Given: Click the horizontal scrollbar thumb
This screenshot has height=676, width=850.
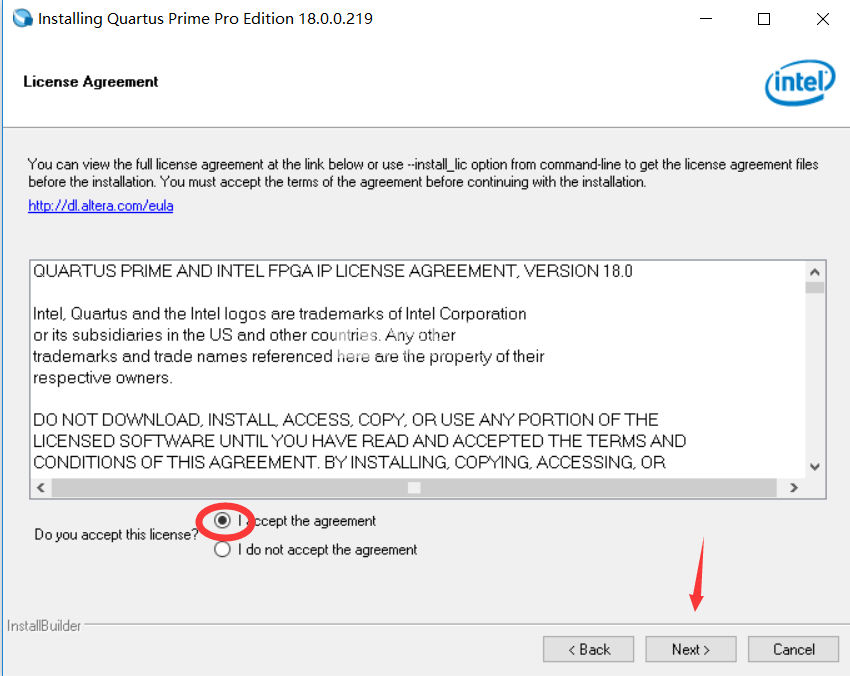Looking at the screenshot, I should (x=414, y=487).
